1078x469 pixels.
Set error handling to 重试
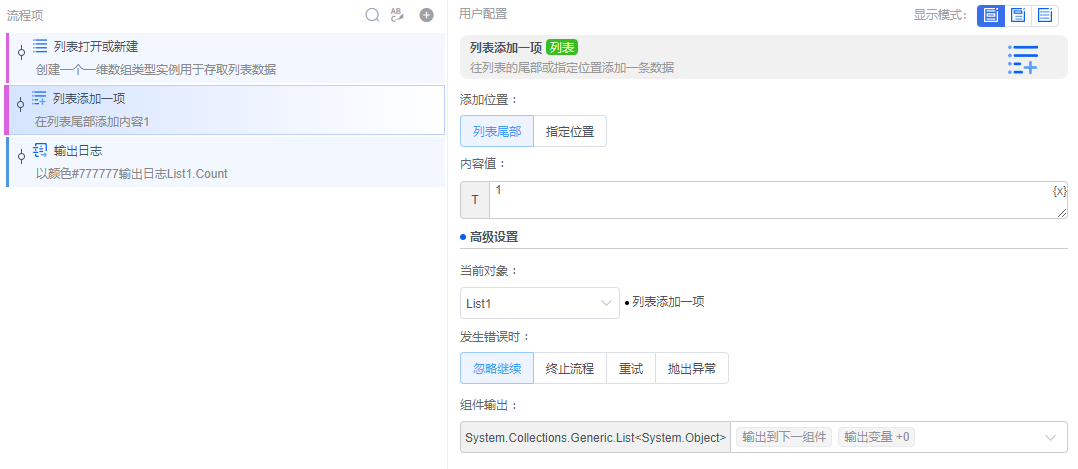[631, 369]
